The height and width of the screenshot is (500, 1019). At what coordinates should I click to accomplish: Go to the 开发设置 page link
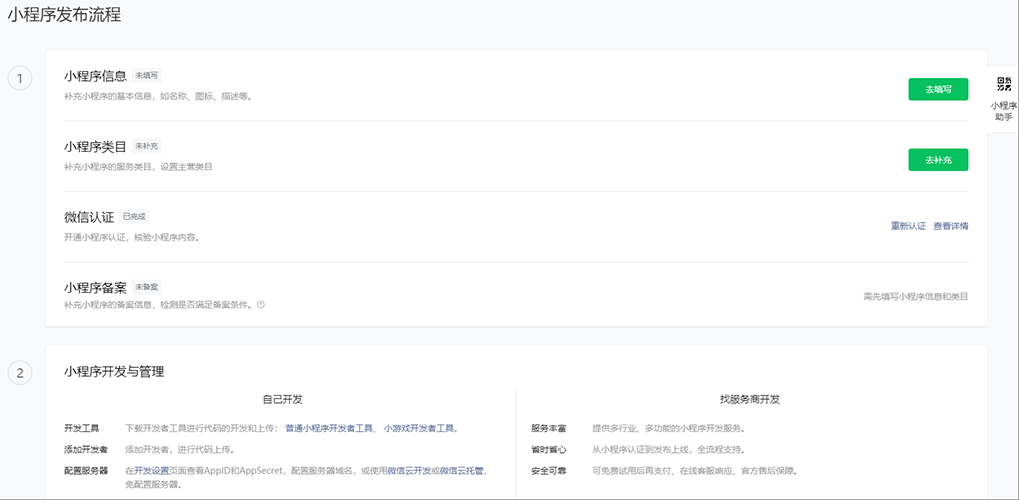(x=151, y=470)
